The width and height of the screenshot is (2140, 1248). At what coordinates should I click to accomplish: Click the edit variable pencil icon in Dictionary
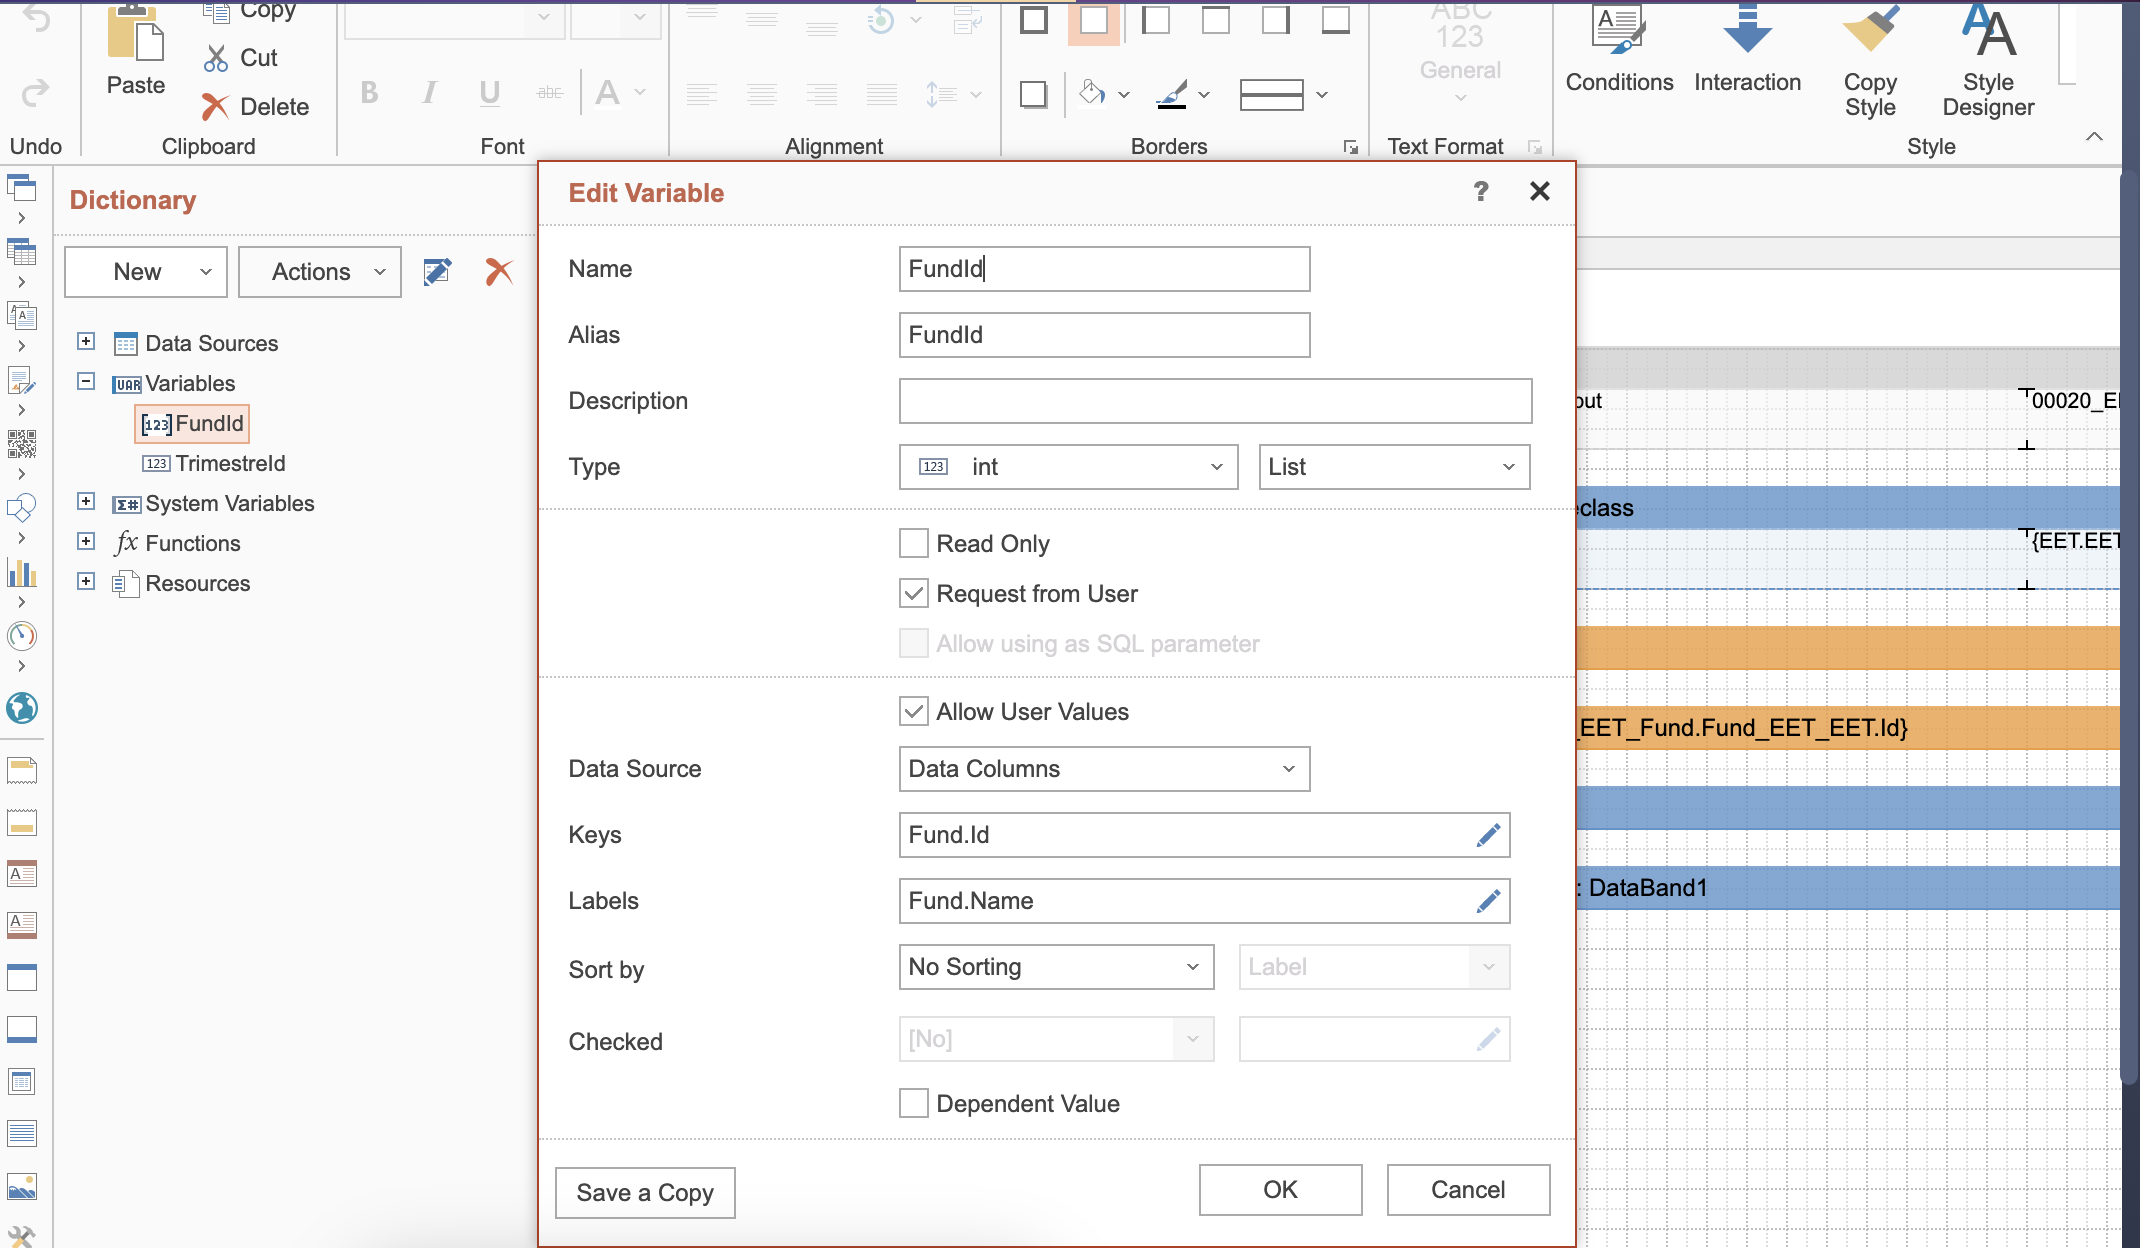click(x=437, y=272)
